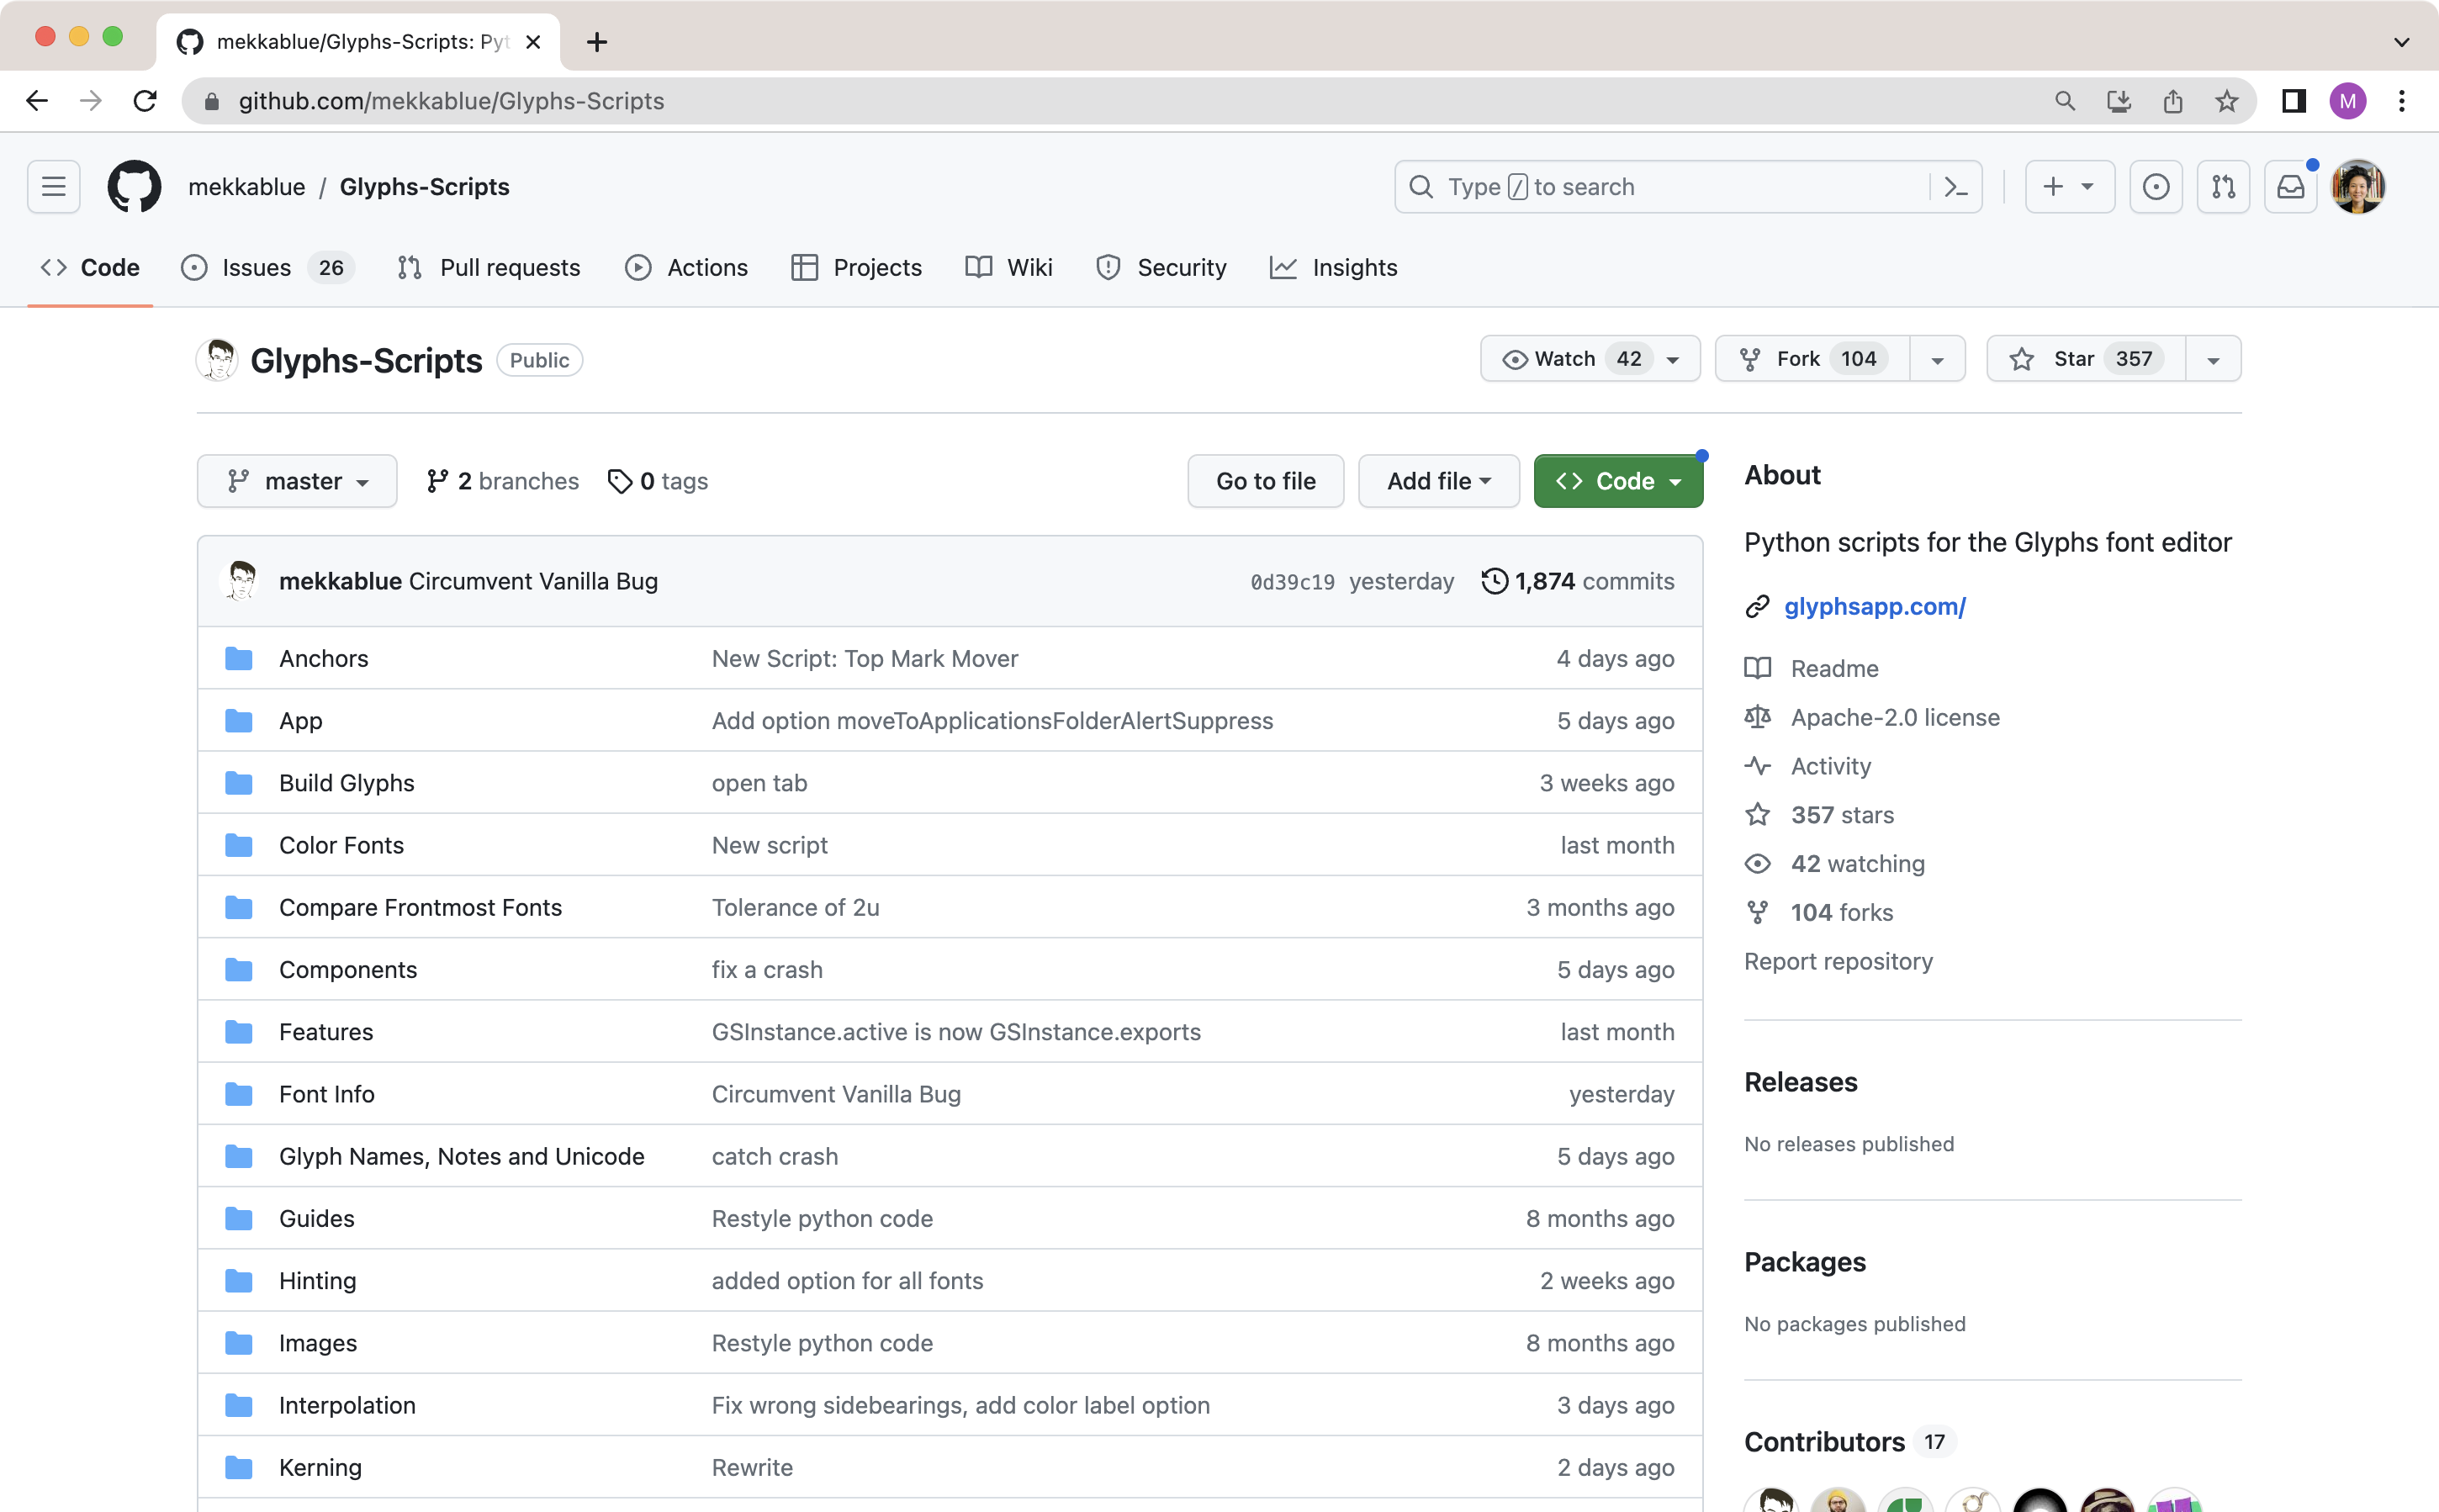Open the Chrome profile M avatar

click(2347, 101)
